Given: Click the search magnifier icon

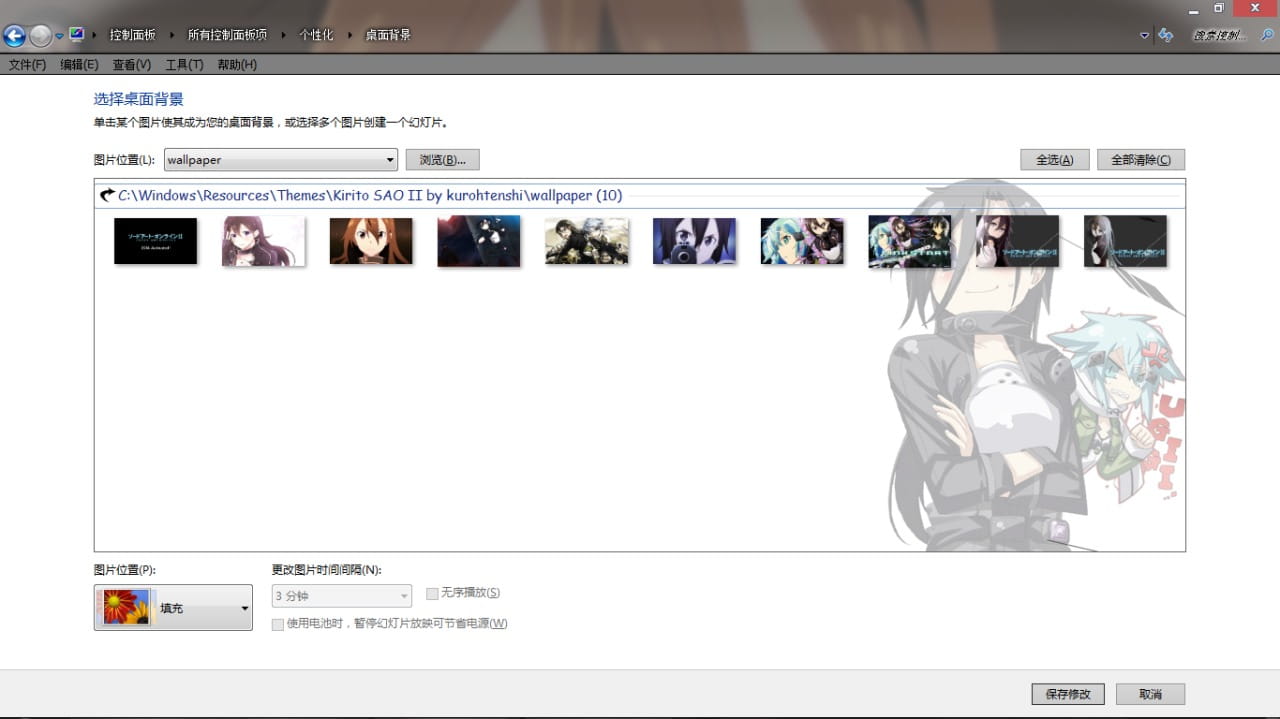Looking at the screenshot, I should pos(1268,35).
